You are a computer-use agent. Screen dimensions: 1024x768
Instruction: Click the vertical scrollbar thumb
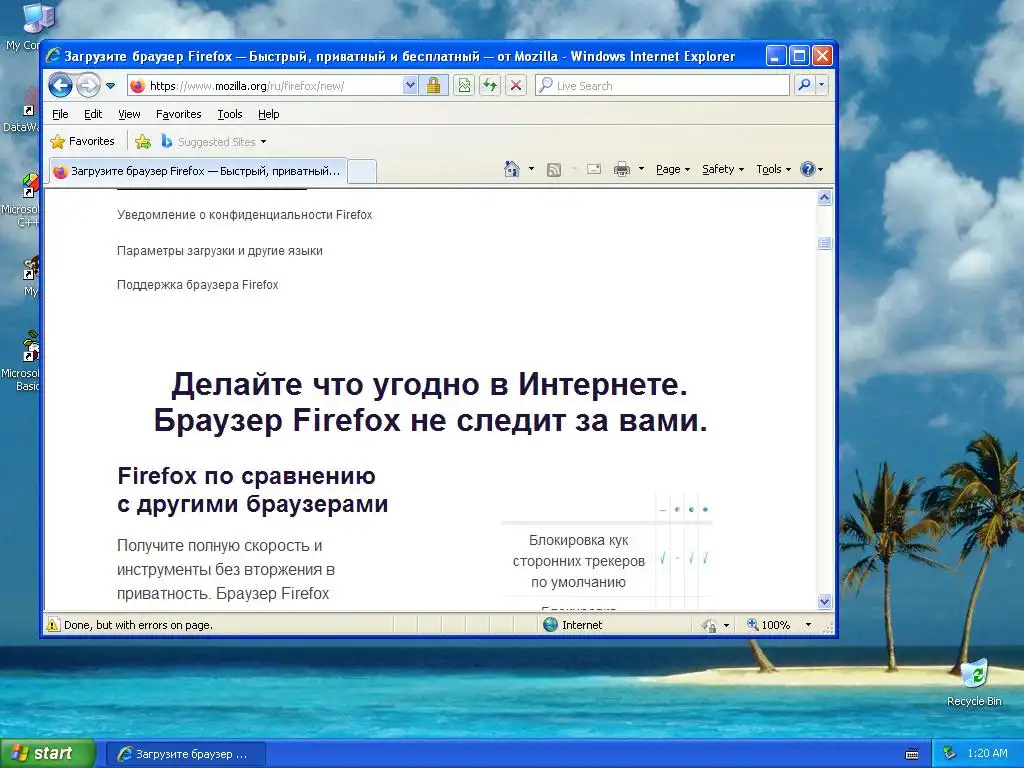click(824, 244)
